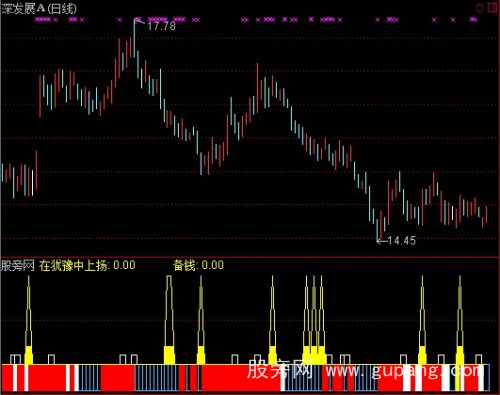Select the 在犹豫中上扬 indicator label
The width and height of the screenshot is (500, 395).
click(x=73, y=266)
